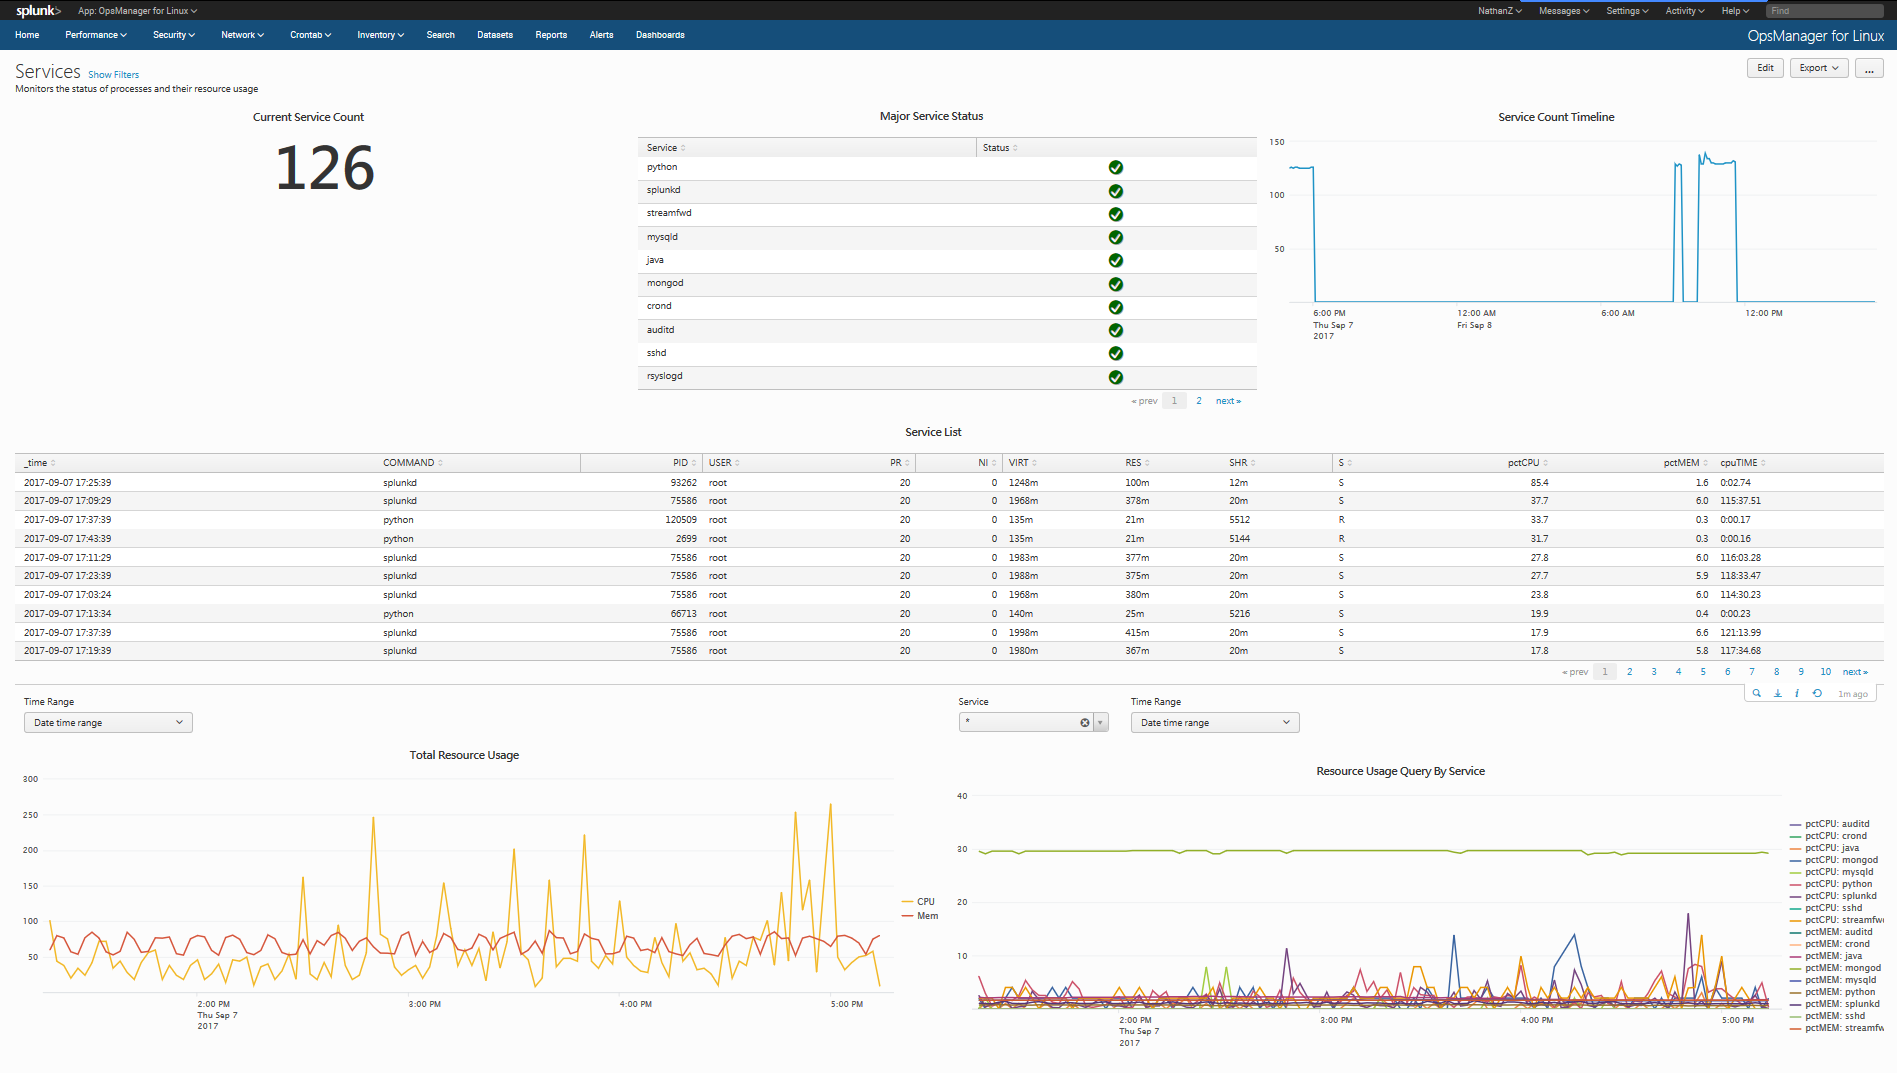Expand the Performance menu
The height and width of the screenshot is (1073, 1897).
tap(96, 35)
